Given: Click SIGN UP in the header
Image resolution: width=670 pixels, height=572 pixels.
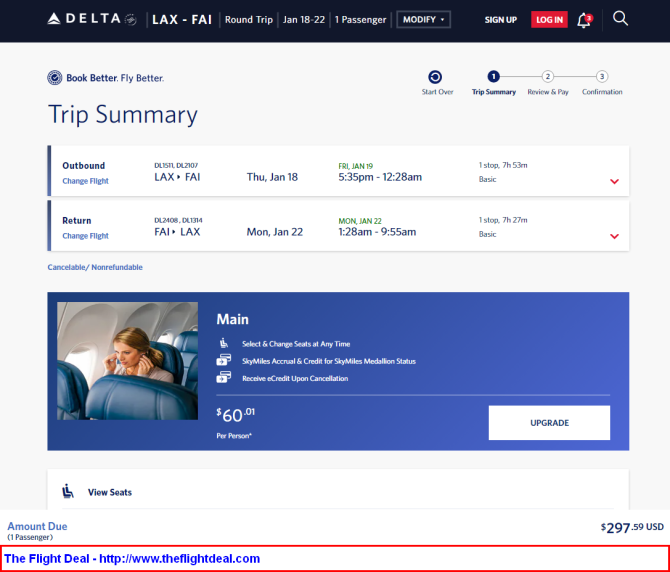Looking at the screenshot, I should [500, 20].
